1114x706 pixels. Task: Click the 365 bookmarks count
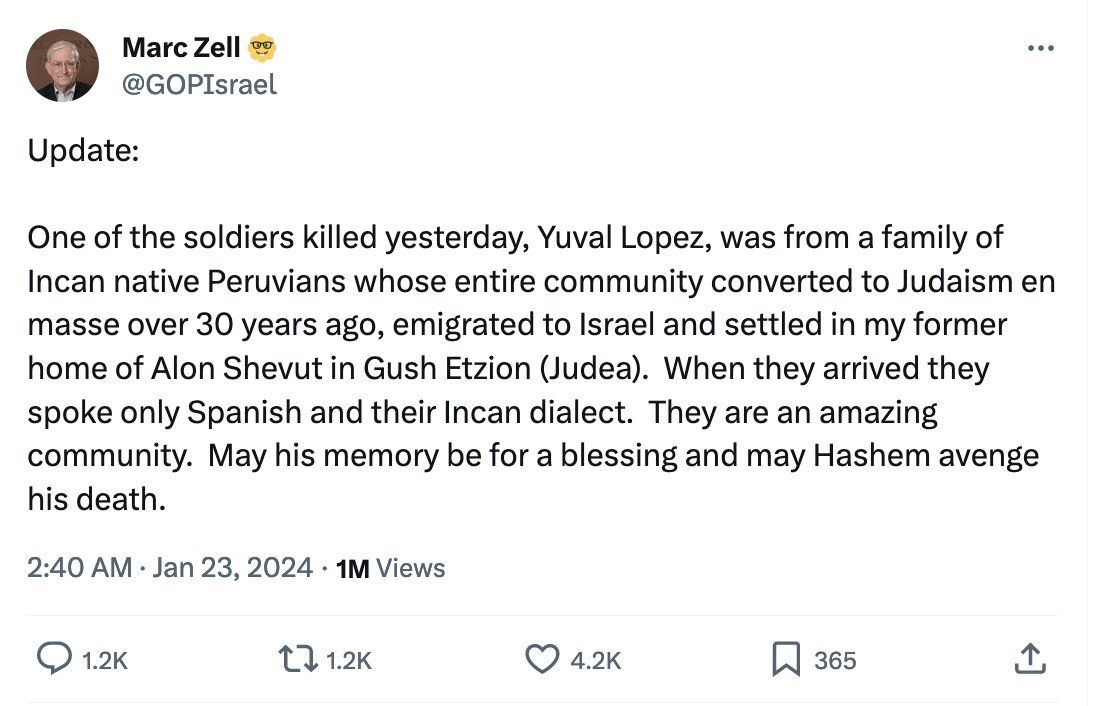835,660
